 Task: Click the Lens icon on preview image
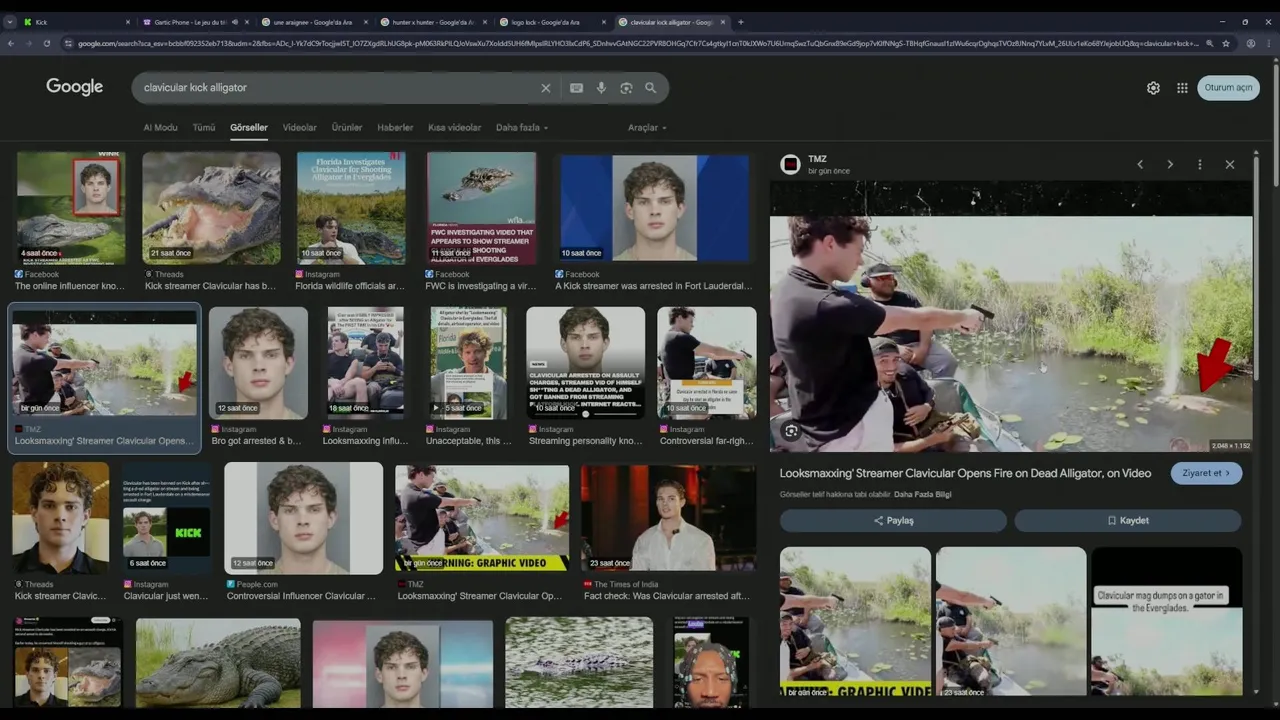pyautogui.click(x=791, y=431)
